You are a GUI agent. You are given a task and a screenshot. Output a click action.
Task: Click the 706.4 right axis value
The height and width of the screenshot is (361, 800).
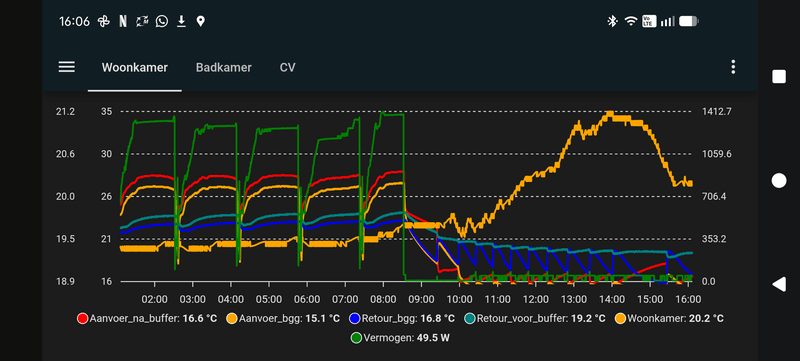[x=714, y=197]
